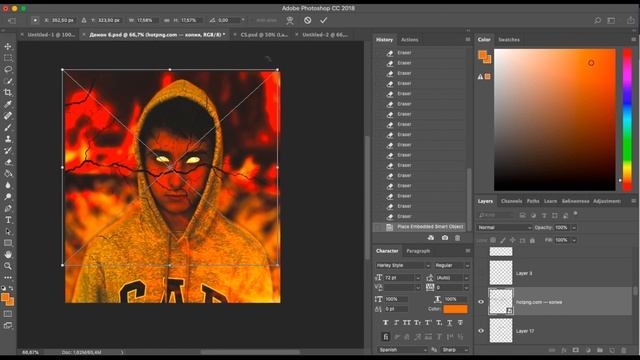The image size is (640, 360).
Task: Delete current history state trash icon
Action: click(458, 238)
